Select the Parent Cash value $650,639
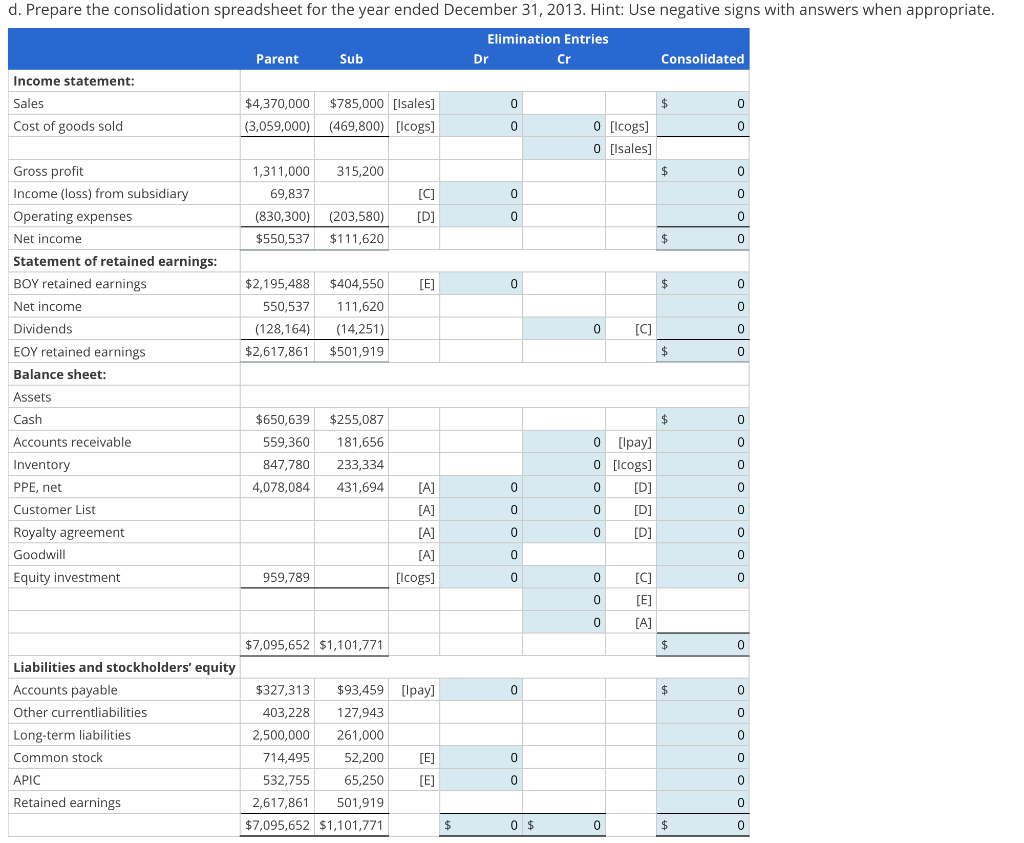This screenshot has height=843, width=1024. 283,419
